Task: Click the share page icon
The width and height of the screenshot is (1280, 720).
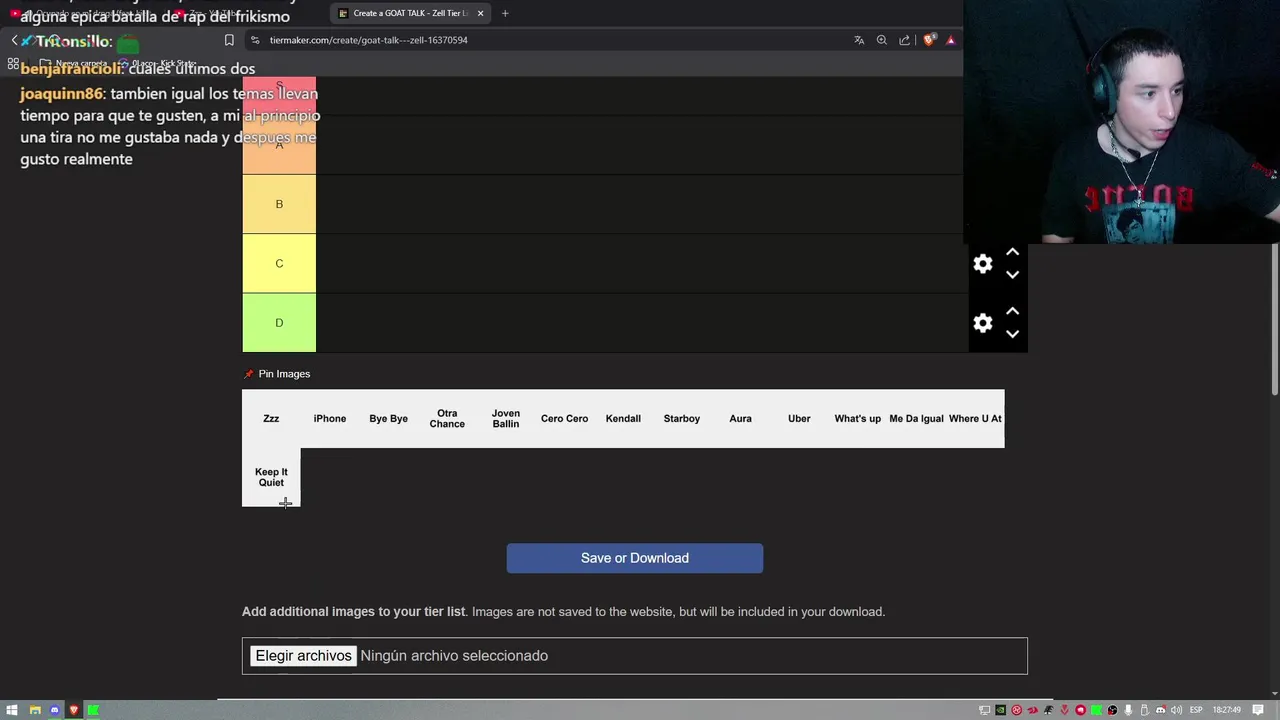Action: pos(904,40)
